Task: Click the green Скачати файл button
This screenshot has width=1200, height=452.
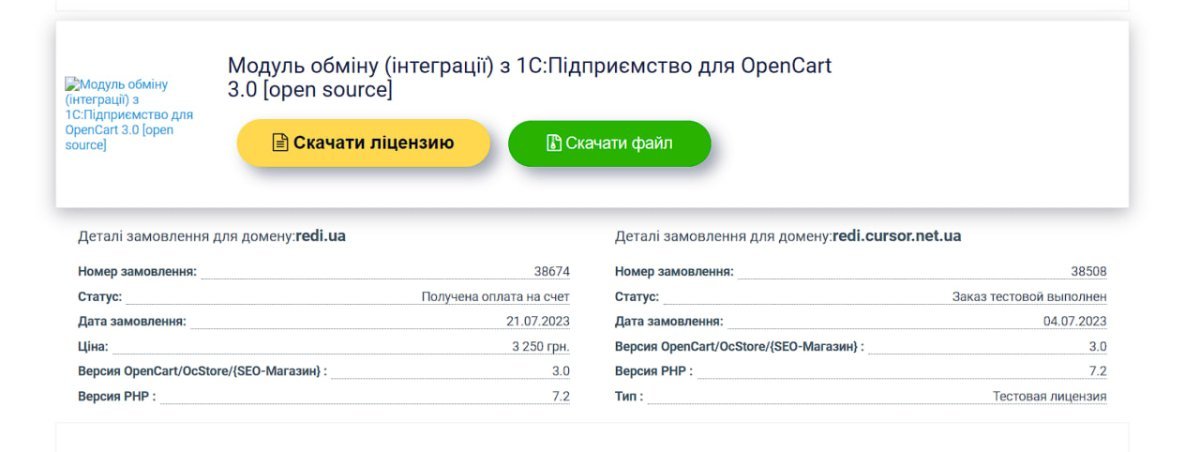Action: (x=610, y=143)
